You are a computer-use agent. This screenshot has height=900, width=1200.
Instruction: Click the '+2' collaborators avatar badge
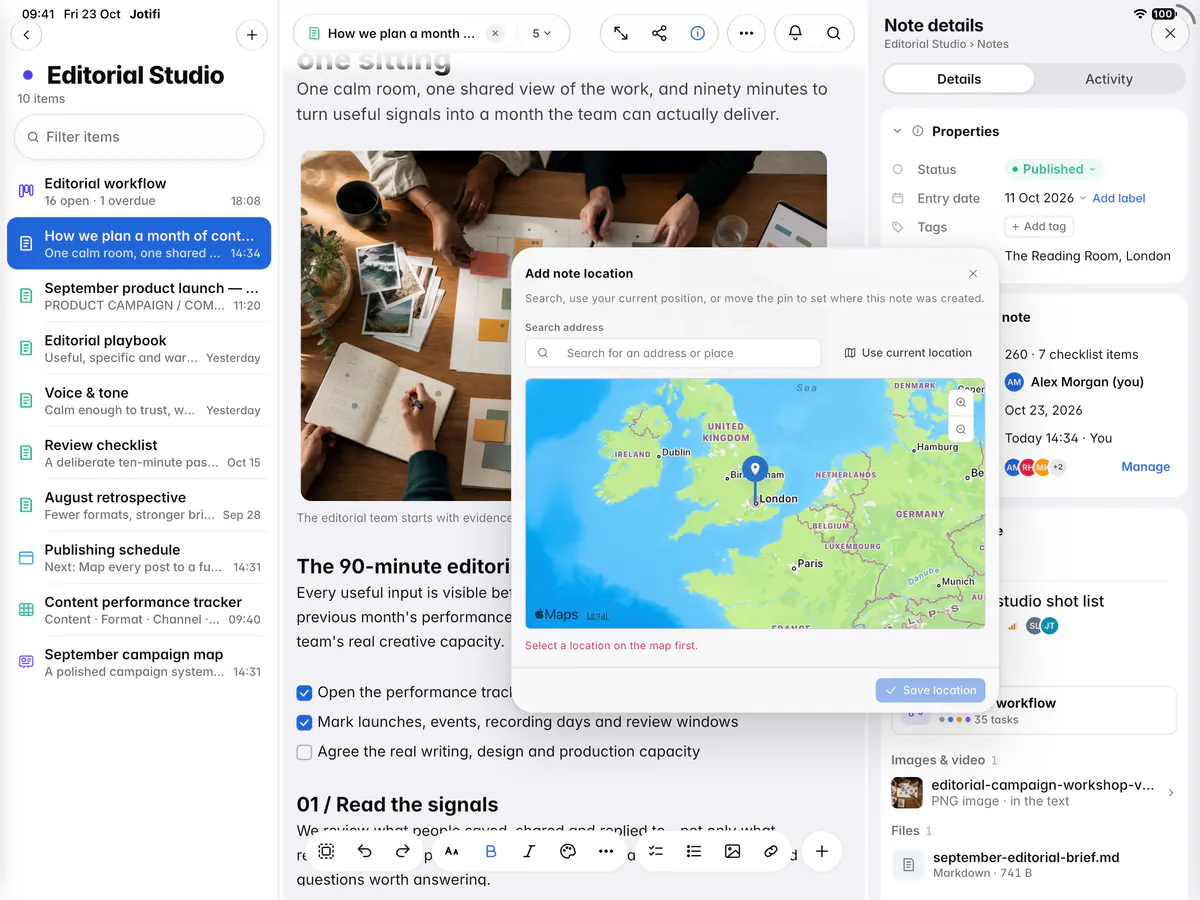[x=1058, y=467]
